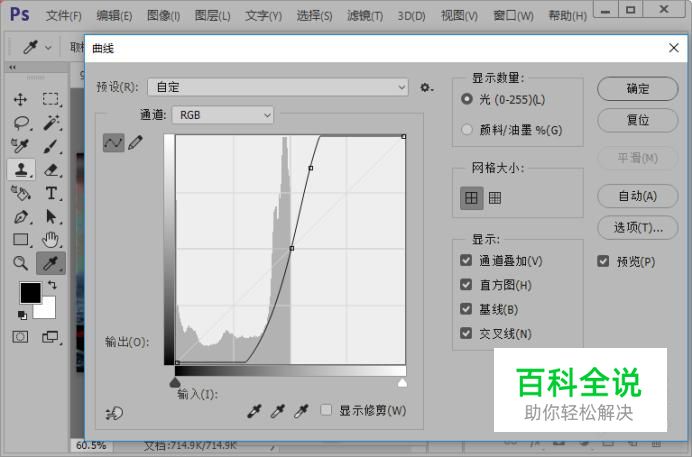This screenshot has height=457, width=692.
Task: Select the 颜料/油墨 % radio option
Action: pyautogui.click(x=466, y=130)
